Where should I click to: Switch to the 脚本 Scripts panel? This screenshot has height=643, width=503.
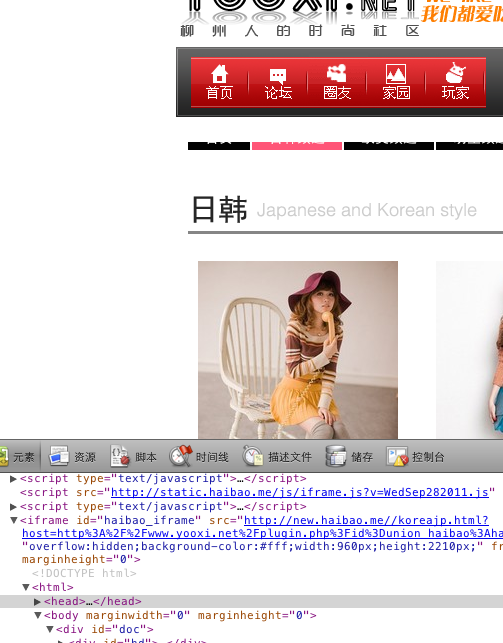[134, 456]
